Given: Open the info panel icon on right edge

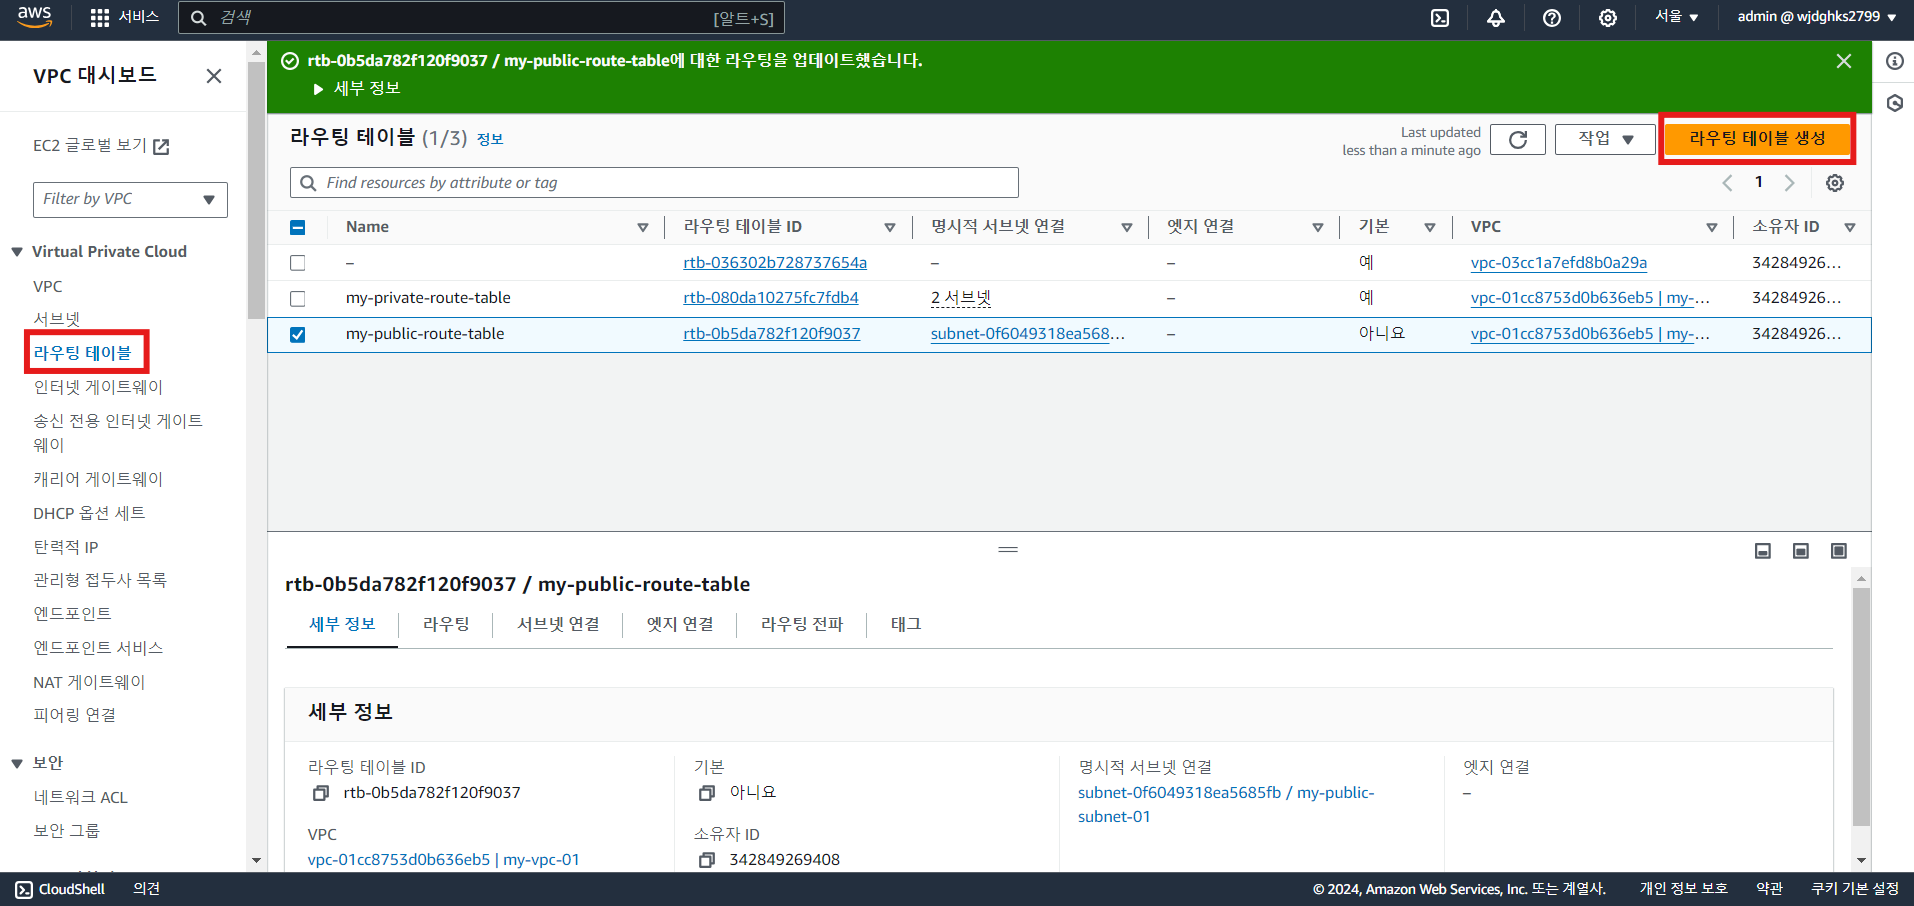Looking at the screenshot, I should click(x=1895, y=61).
